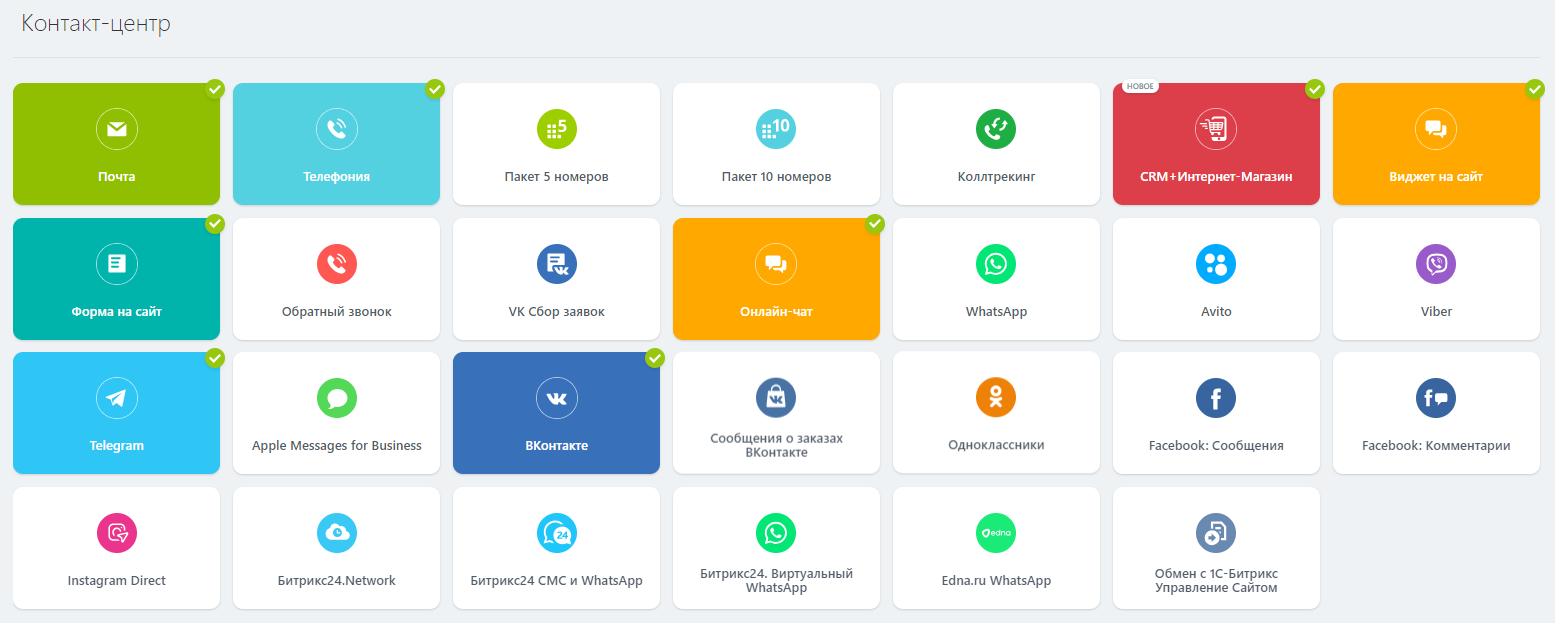Click the Telegram paper plane icon
This screenshot has height=623, width=1555.
[x=116, y=398]
